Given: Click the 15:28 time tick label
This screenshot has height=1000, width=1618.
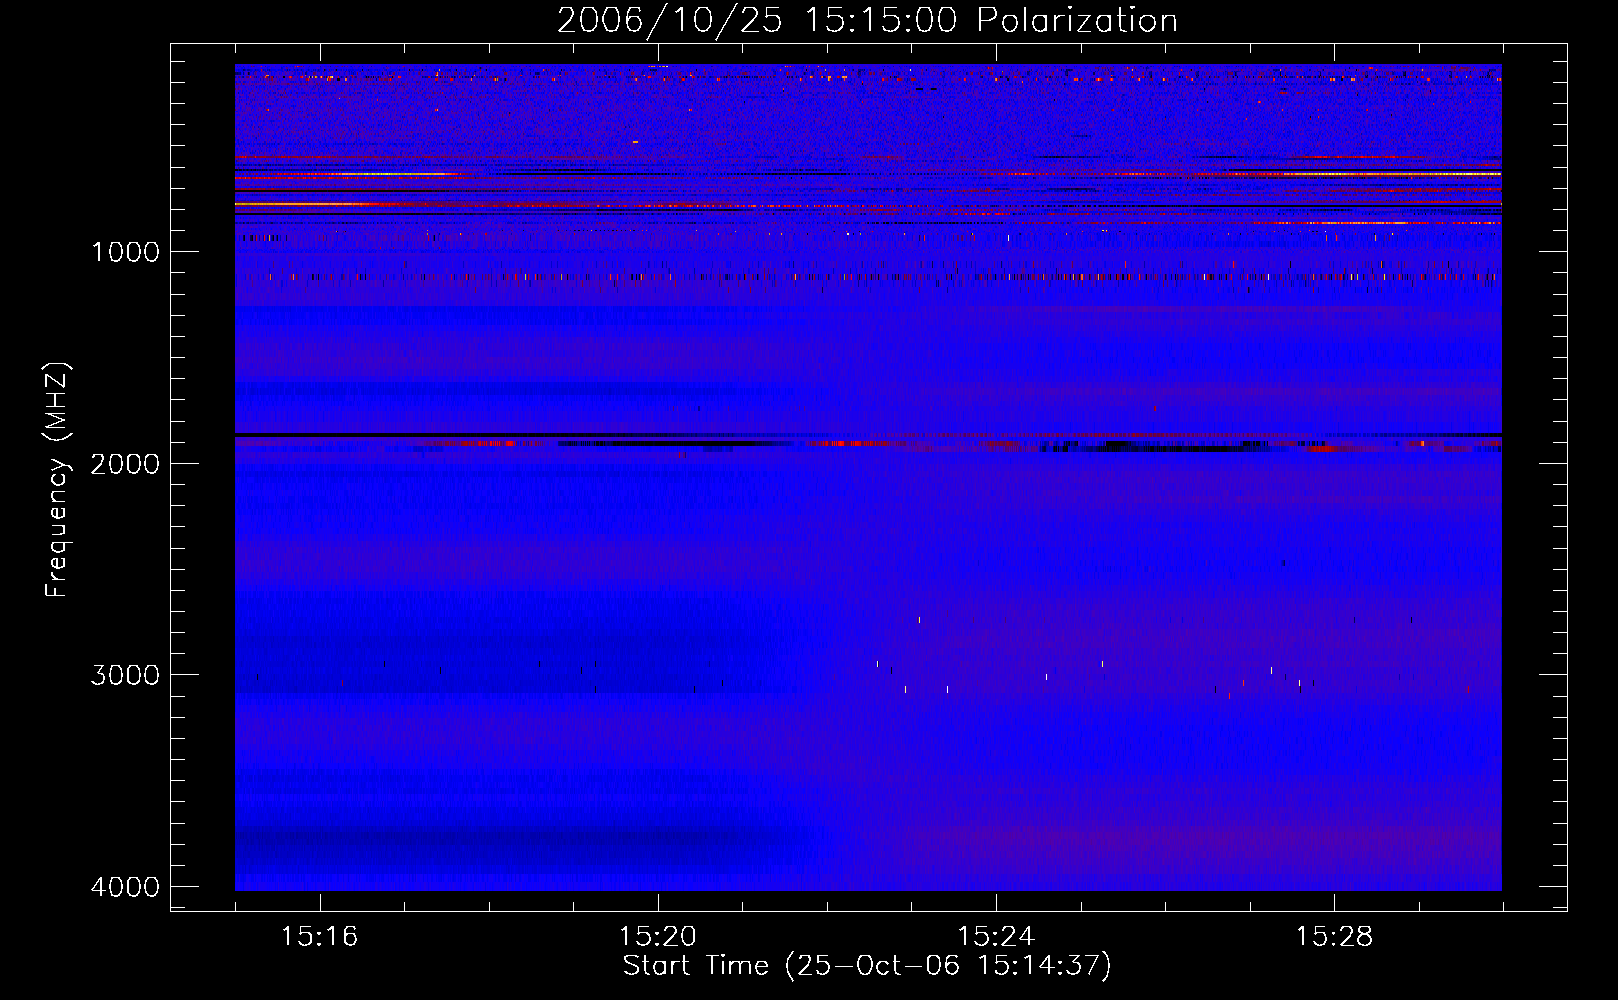Looking at the screenshot, I should click(x=1334, y=937).
